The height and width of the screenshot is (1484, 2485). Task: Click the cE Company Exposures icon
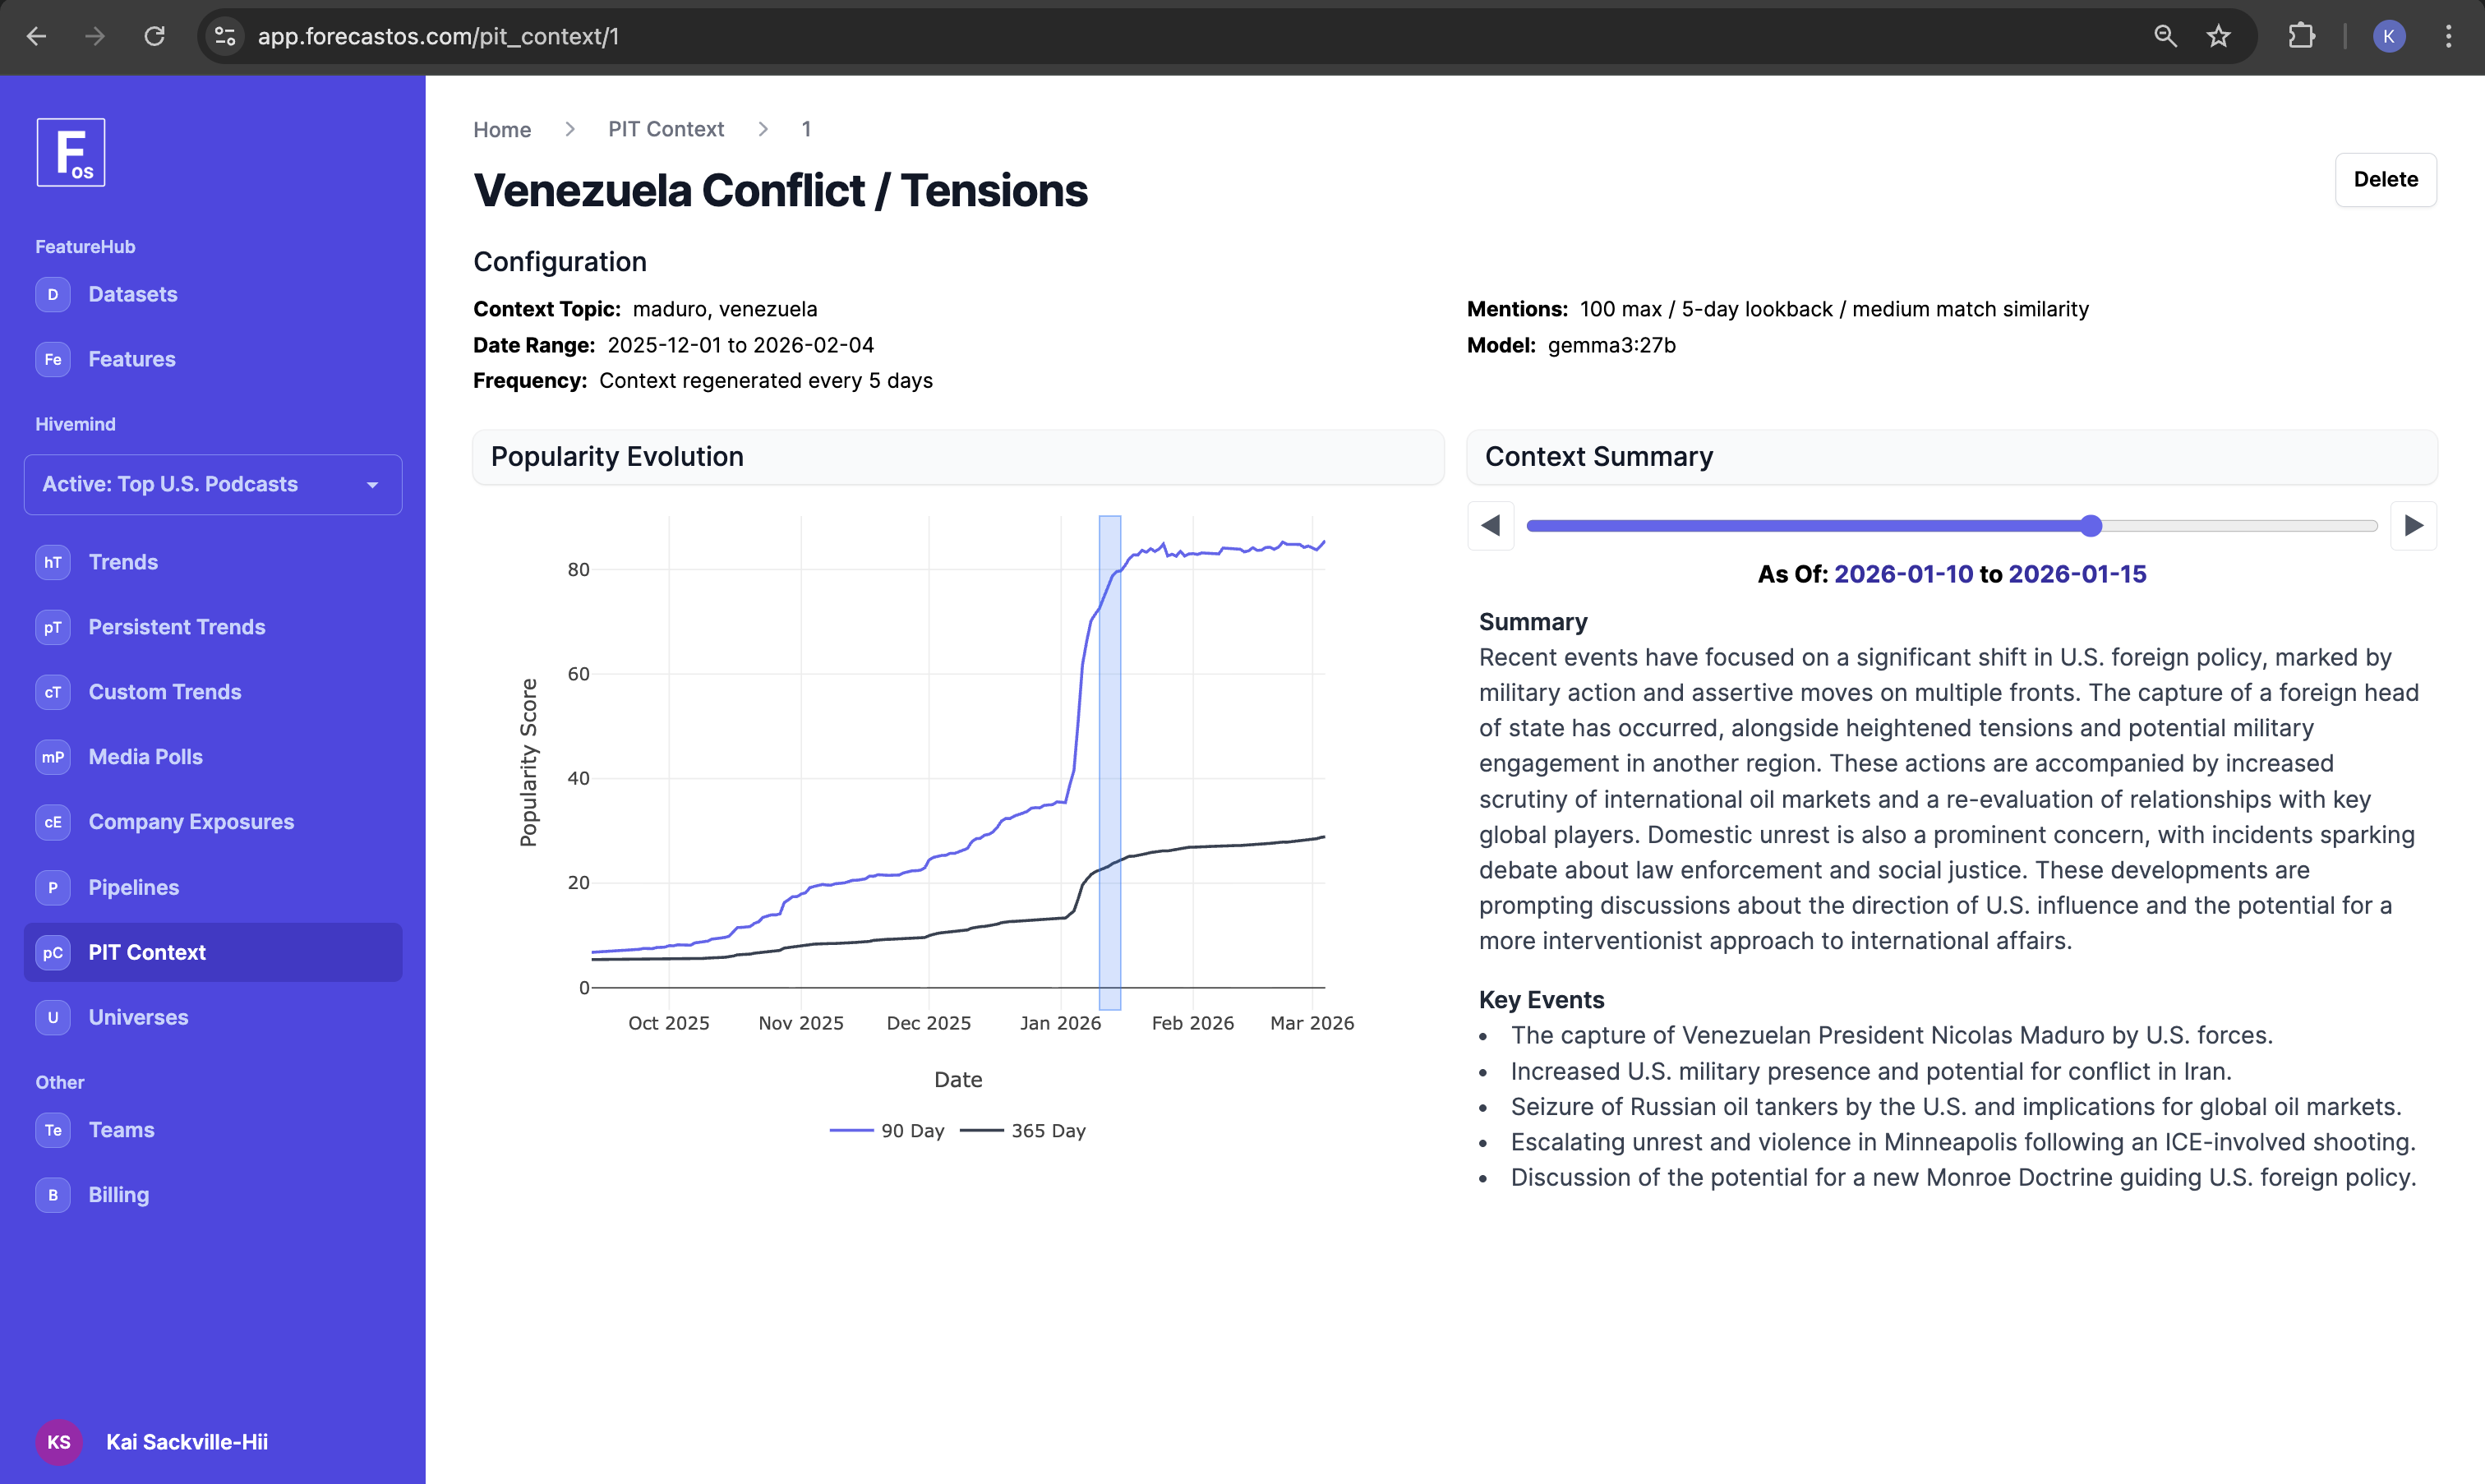pos(53,822)
